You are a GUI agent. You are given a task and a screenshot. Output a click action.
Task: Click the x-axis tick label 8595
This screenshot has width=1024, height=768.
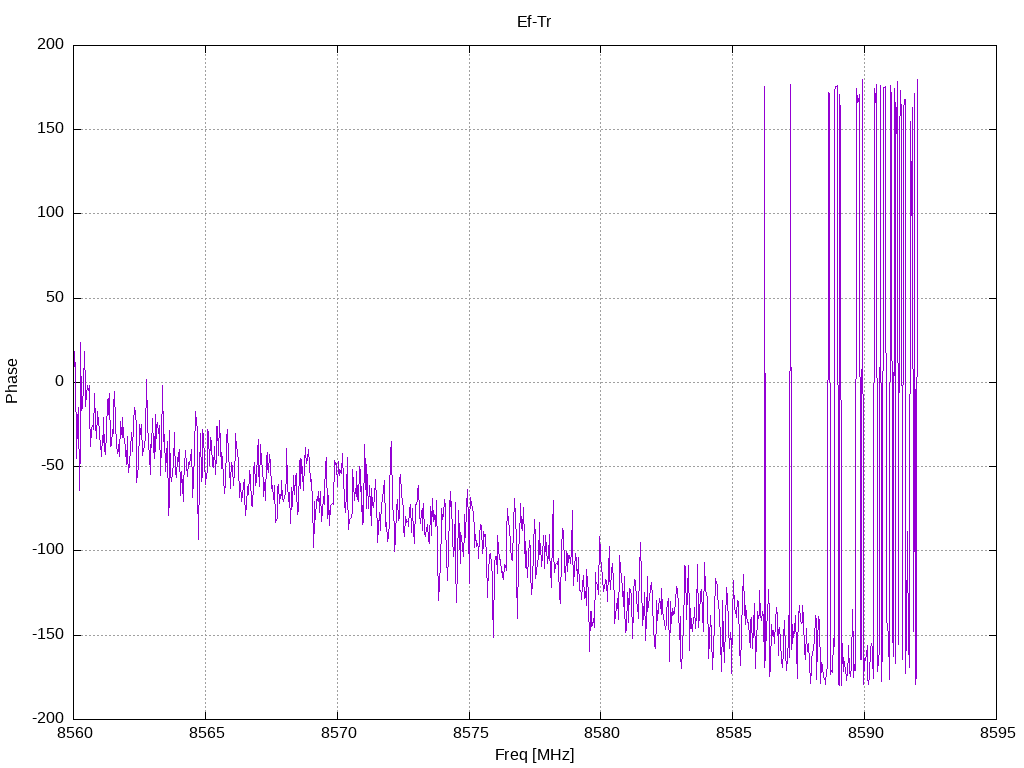997,733
